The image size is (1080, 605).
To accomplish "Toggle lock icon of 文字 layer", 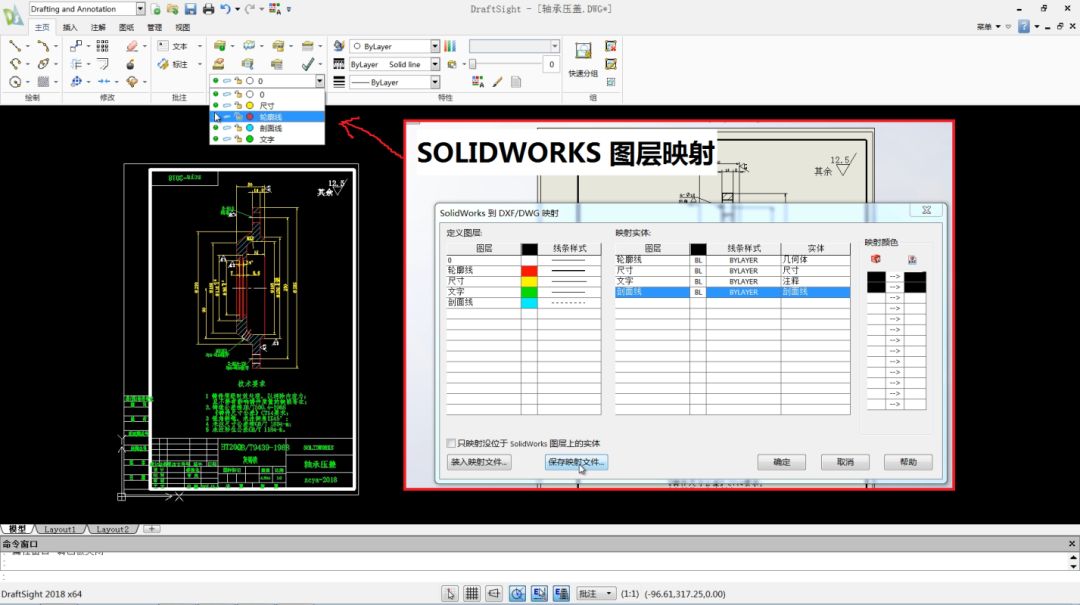I will pyautogui.click(x=238, y=139).
